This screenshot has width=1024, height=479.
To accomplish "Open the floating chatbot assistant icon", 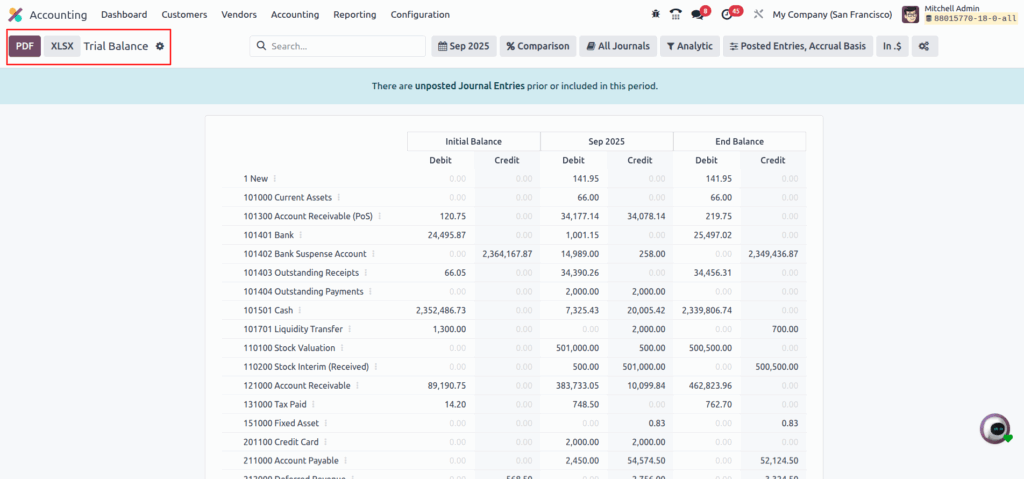I will 995,429.
